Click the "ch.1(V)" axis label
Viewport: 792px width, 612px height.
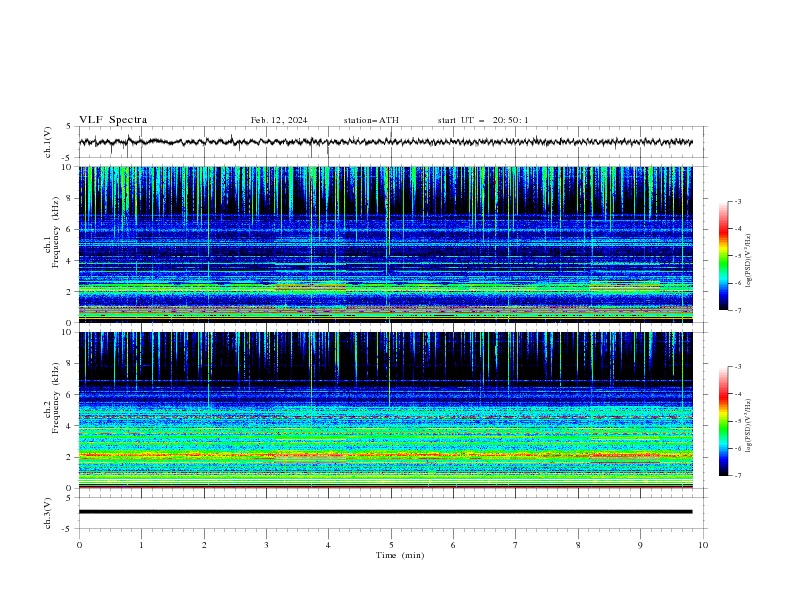tap(48, 142)
